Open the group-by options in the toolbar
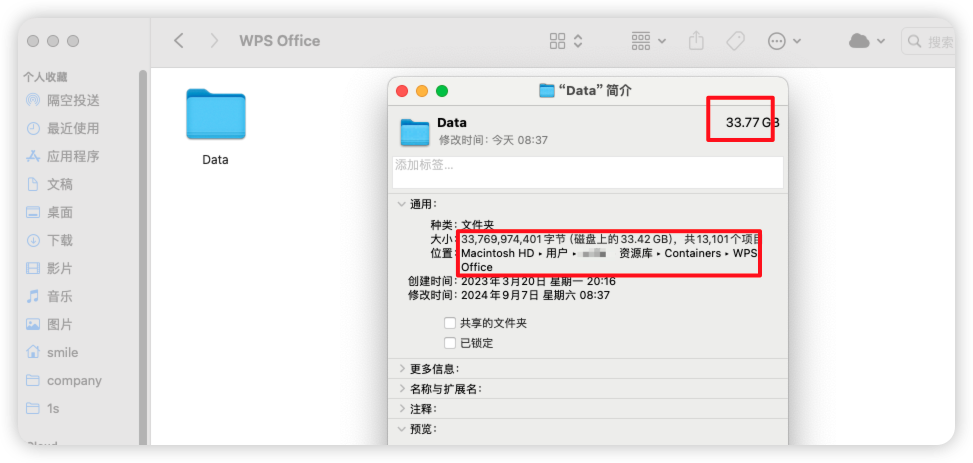This screenshot has height=463, width=973. coord(648,41)
